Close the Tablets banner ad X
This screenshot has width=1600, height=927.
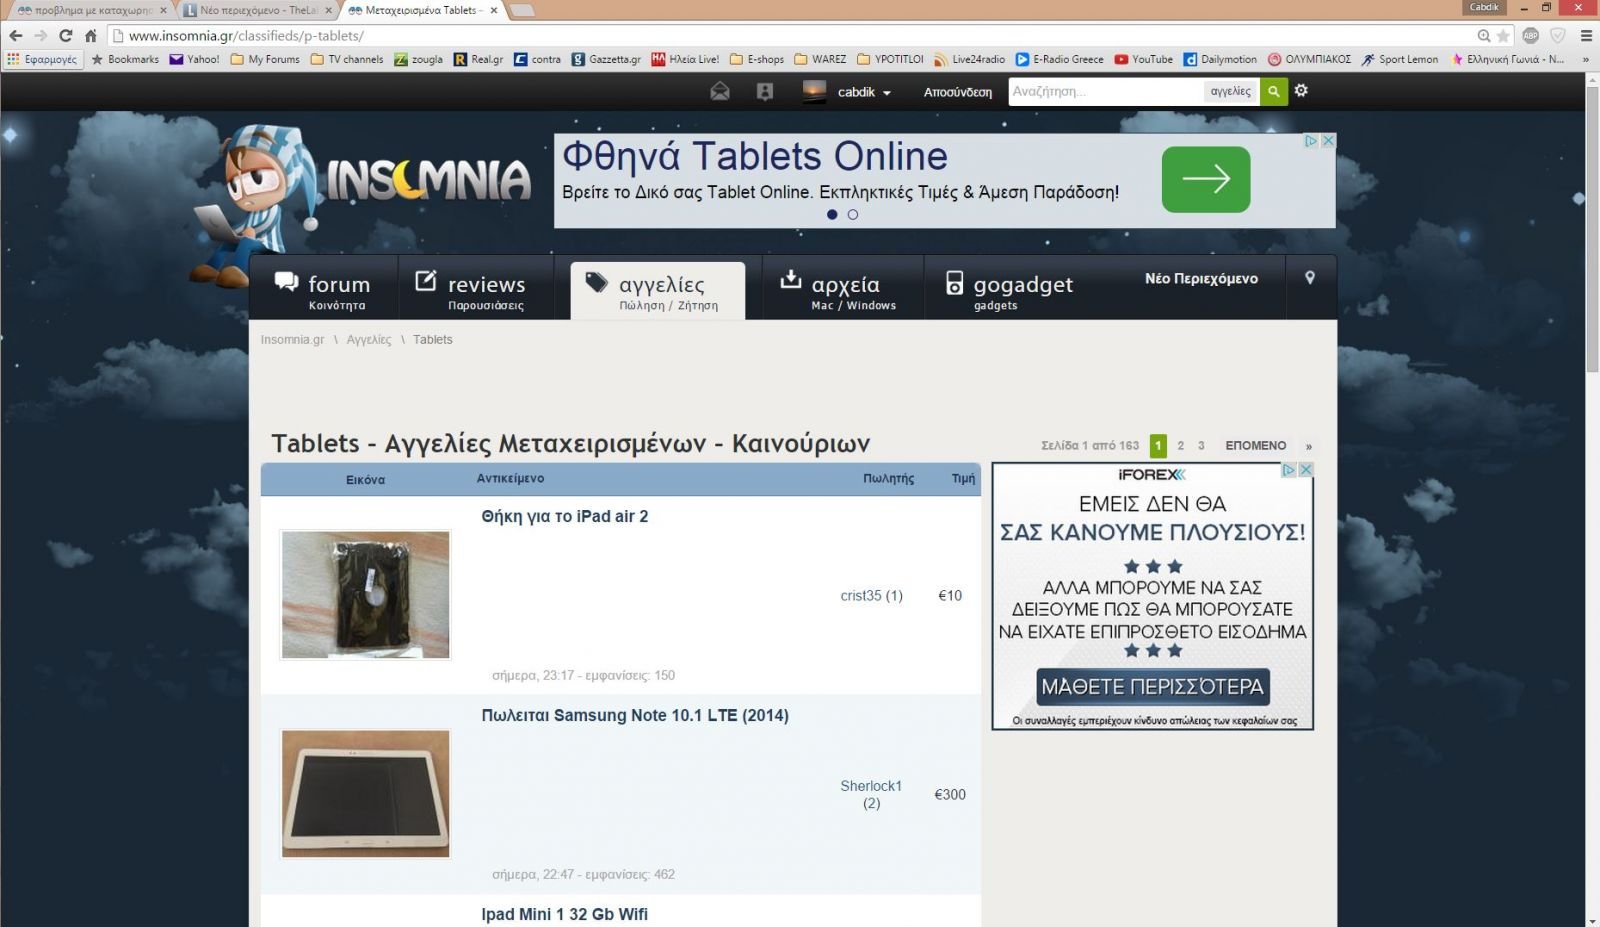click(x=1328, y=141)
